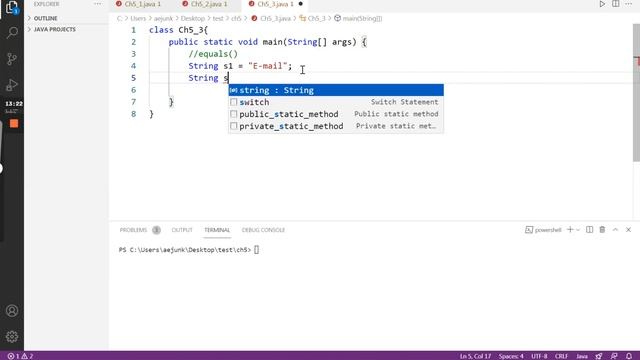This screenshot has width=640, height=360.
Task: Open the notifications bell
Action: coord(629,356)
